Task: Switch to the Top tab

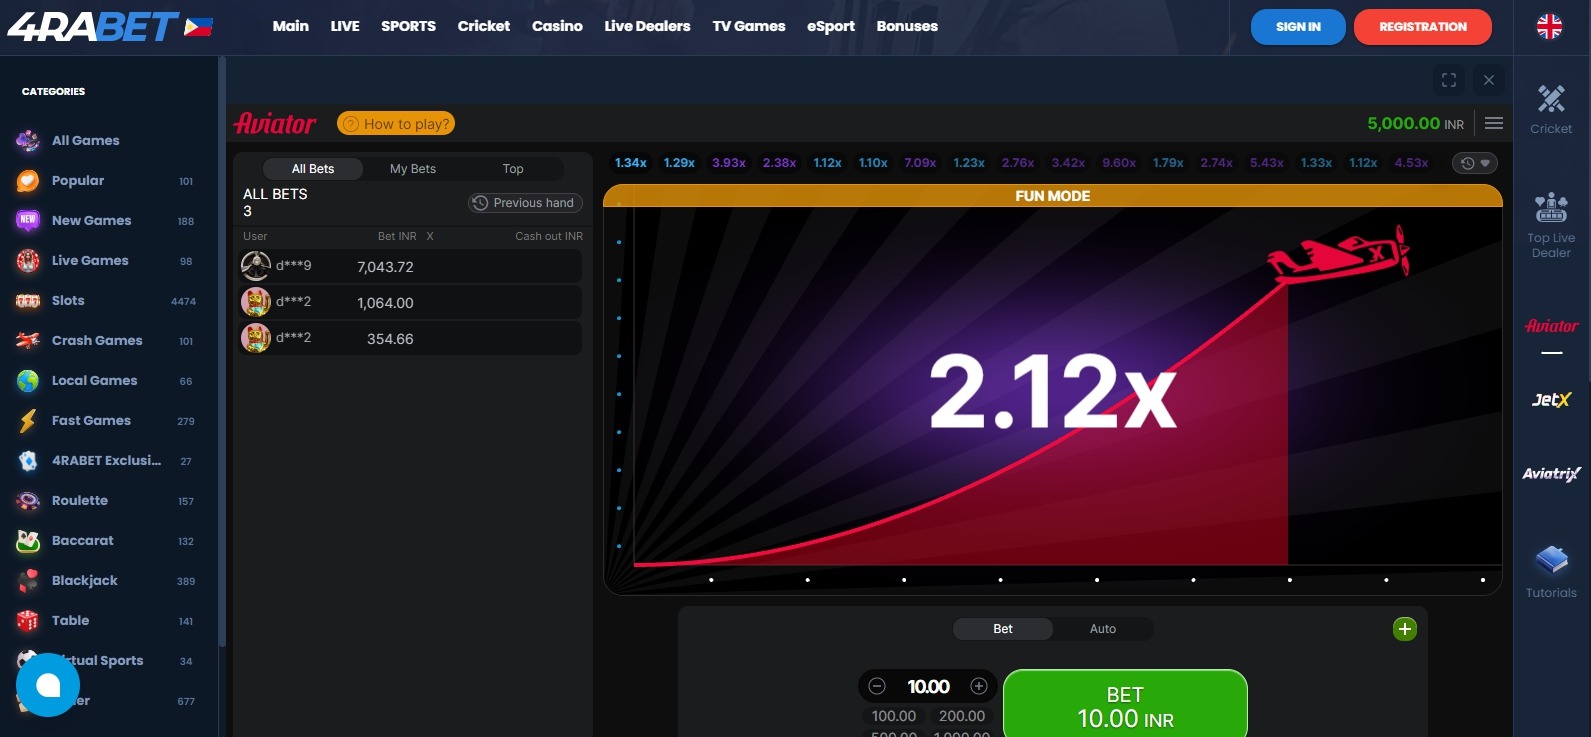Action: click(513, 169)
